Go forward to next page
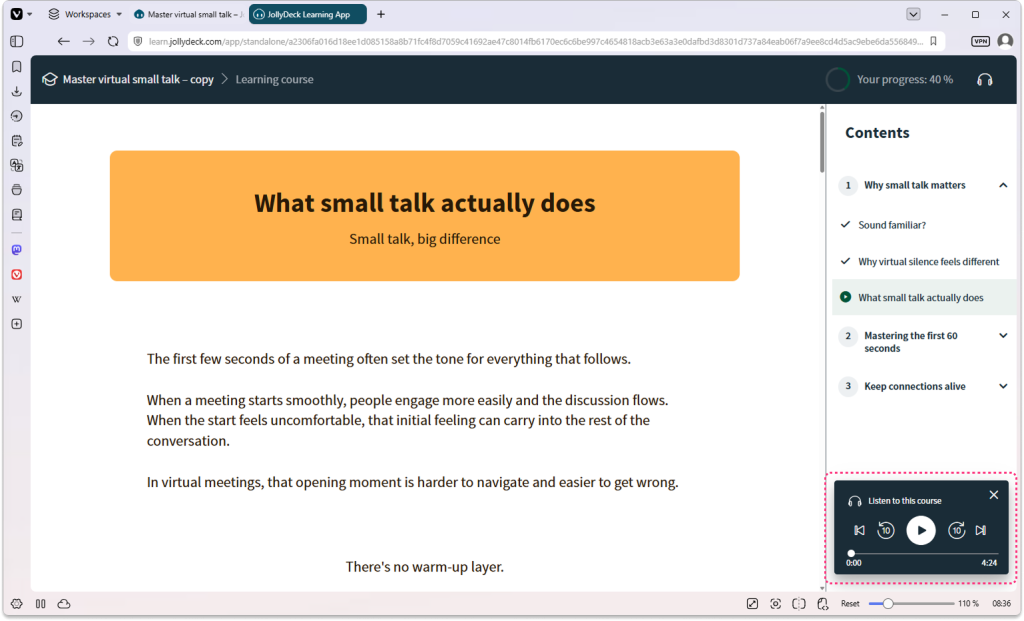Screen dimensions: 1024x621 tap(88, 41)
